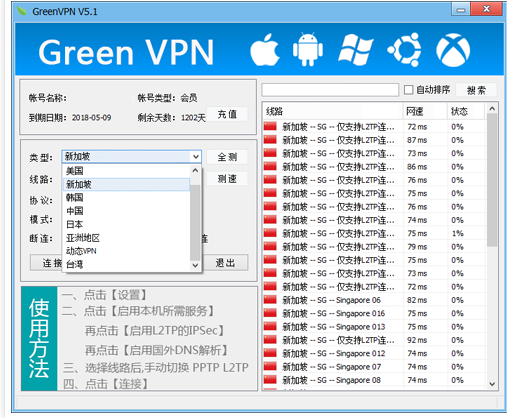The height and width of the screenshot is (418, 507).
Task: Click the server search input field
Action: pos(330,90)
